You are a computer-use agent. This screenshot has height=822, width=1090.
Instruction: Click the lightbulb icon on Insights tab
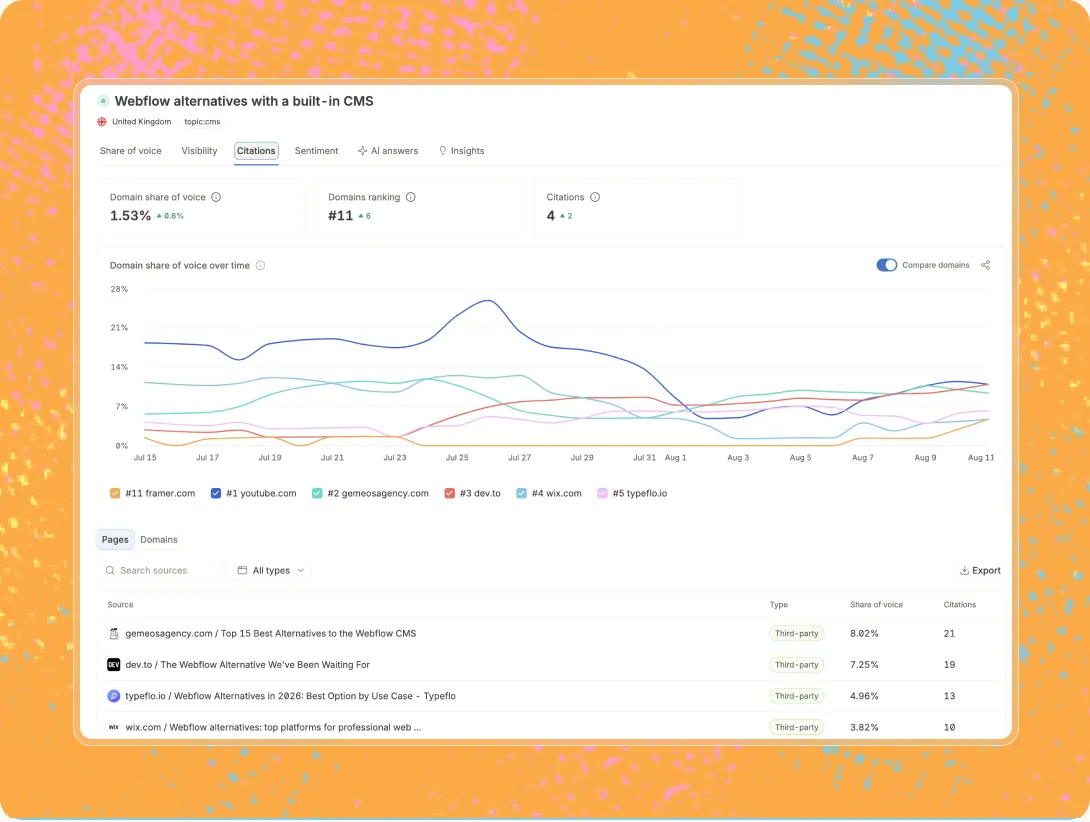tap(443, 151)
